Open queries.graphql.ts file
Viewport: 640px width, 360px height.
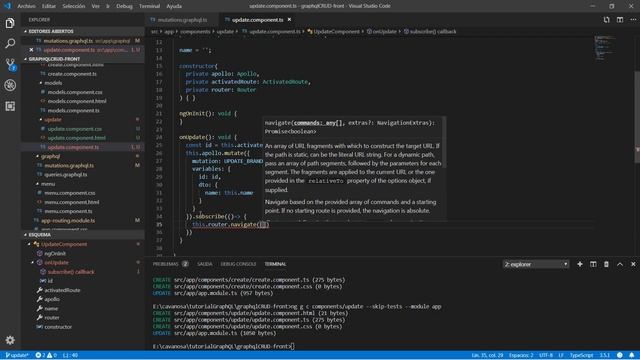[65, 175]
